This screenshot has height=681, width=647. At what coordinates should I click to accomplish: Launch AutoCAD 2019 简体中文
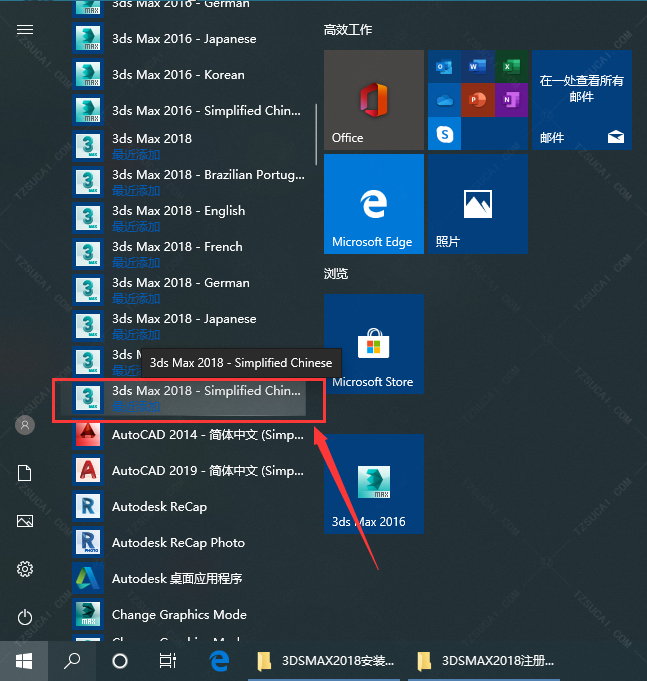tap(189, 471)
